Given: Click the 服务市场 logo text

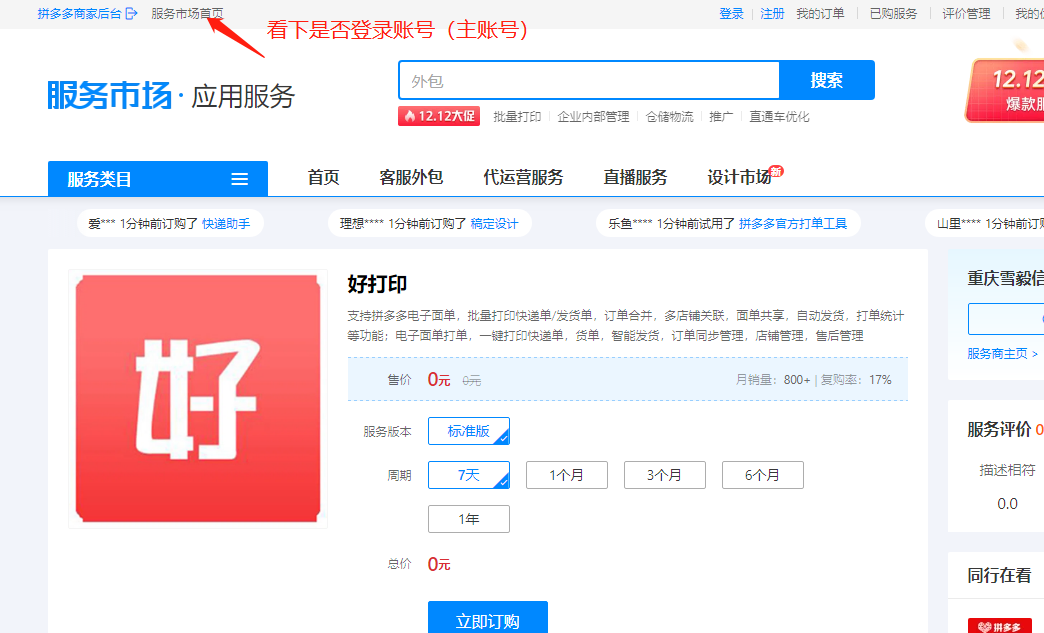Looking at the screenshot, I should point(109,95).
